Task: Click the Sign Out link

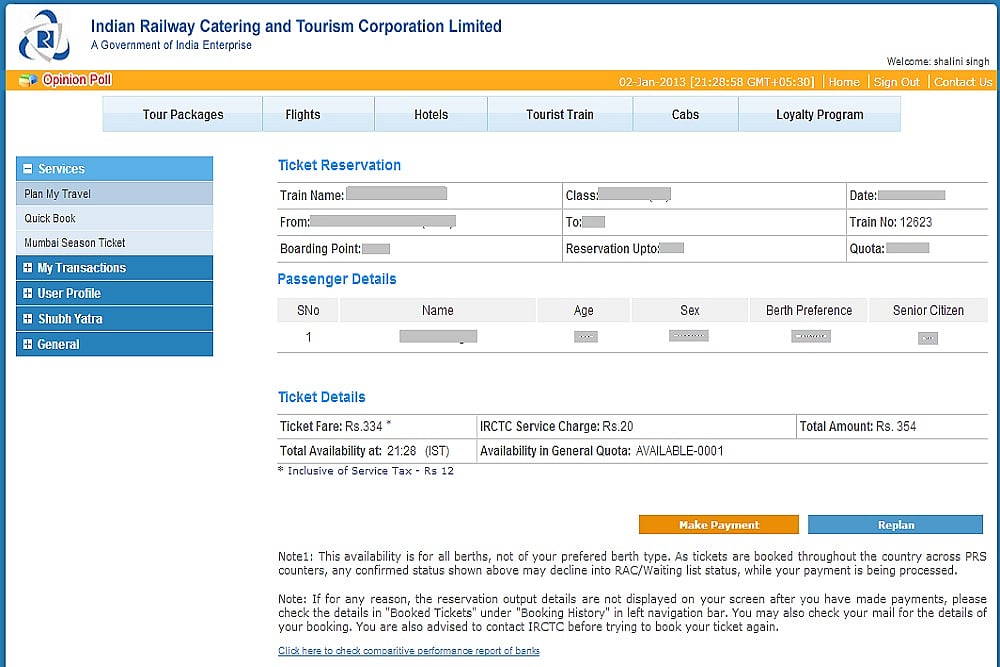Action: coord(896,82)
